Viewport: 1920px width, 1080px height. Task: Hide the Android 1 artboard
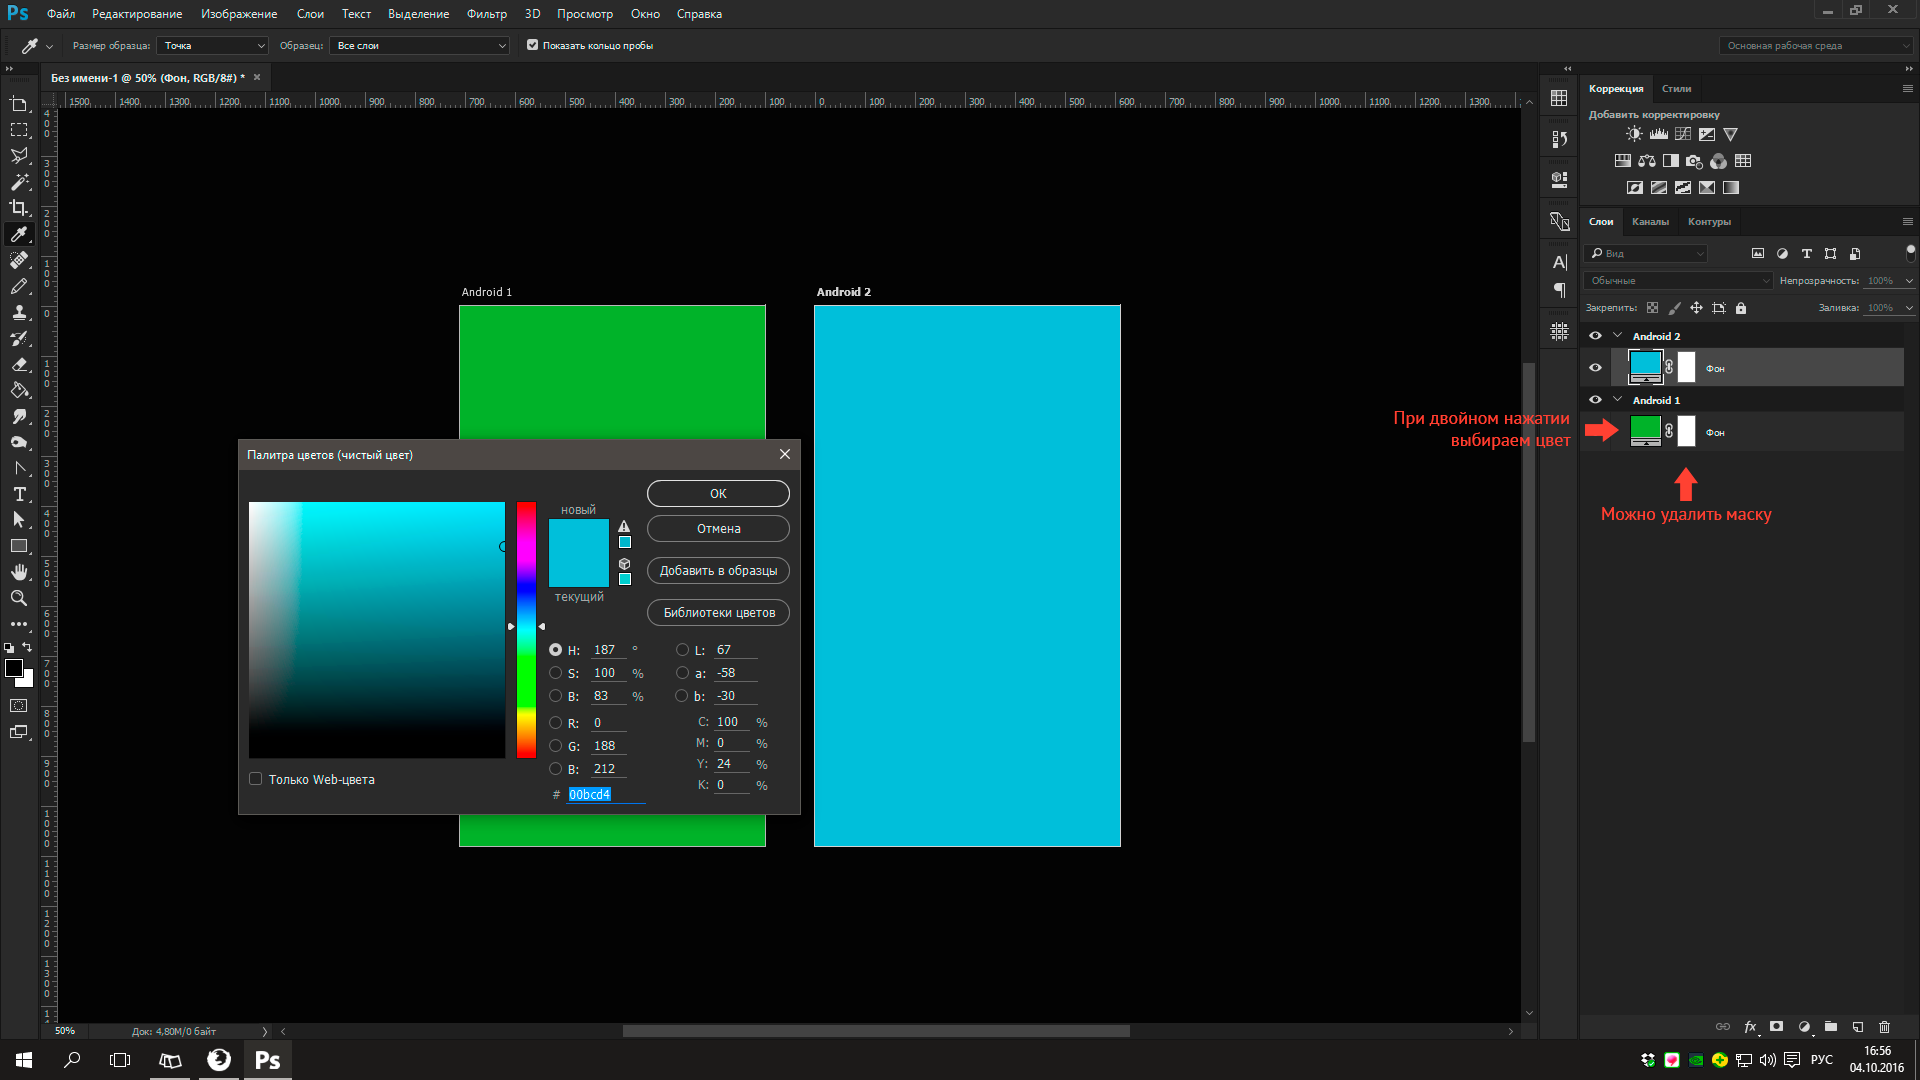[x=1596, y=400]
